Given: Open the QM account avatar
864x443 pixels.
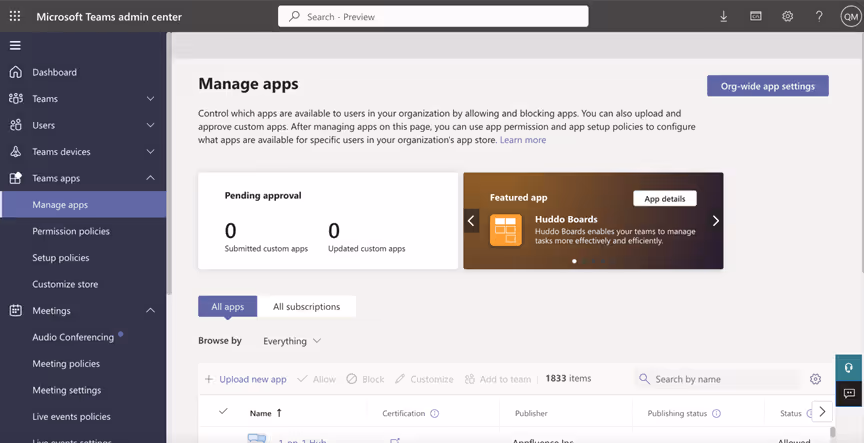Looking at the screenshot, I should click(x=851, y=17).
